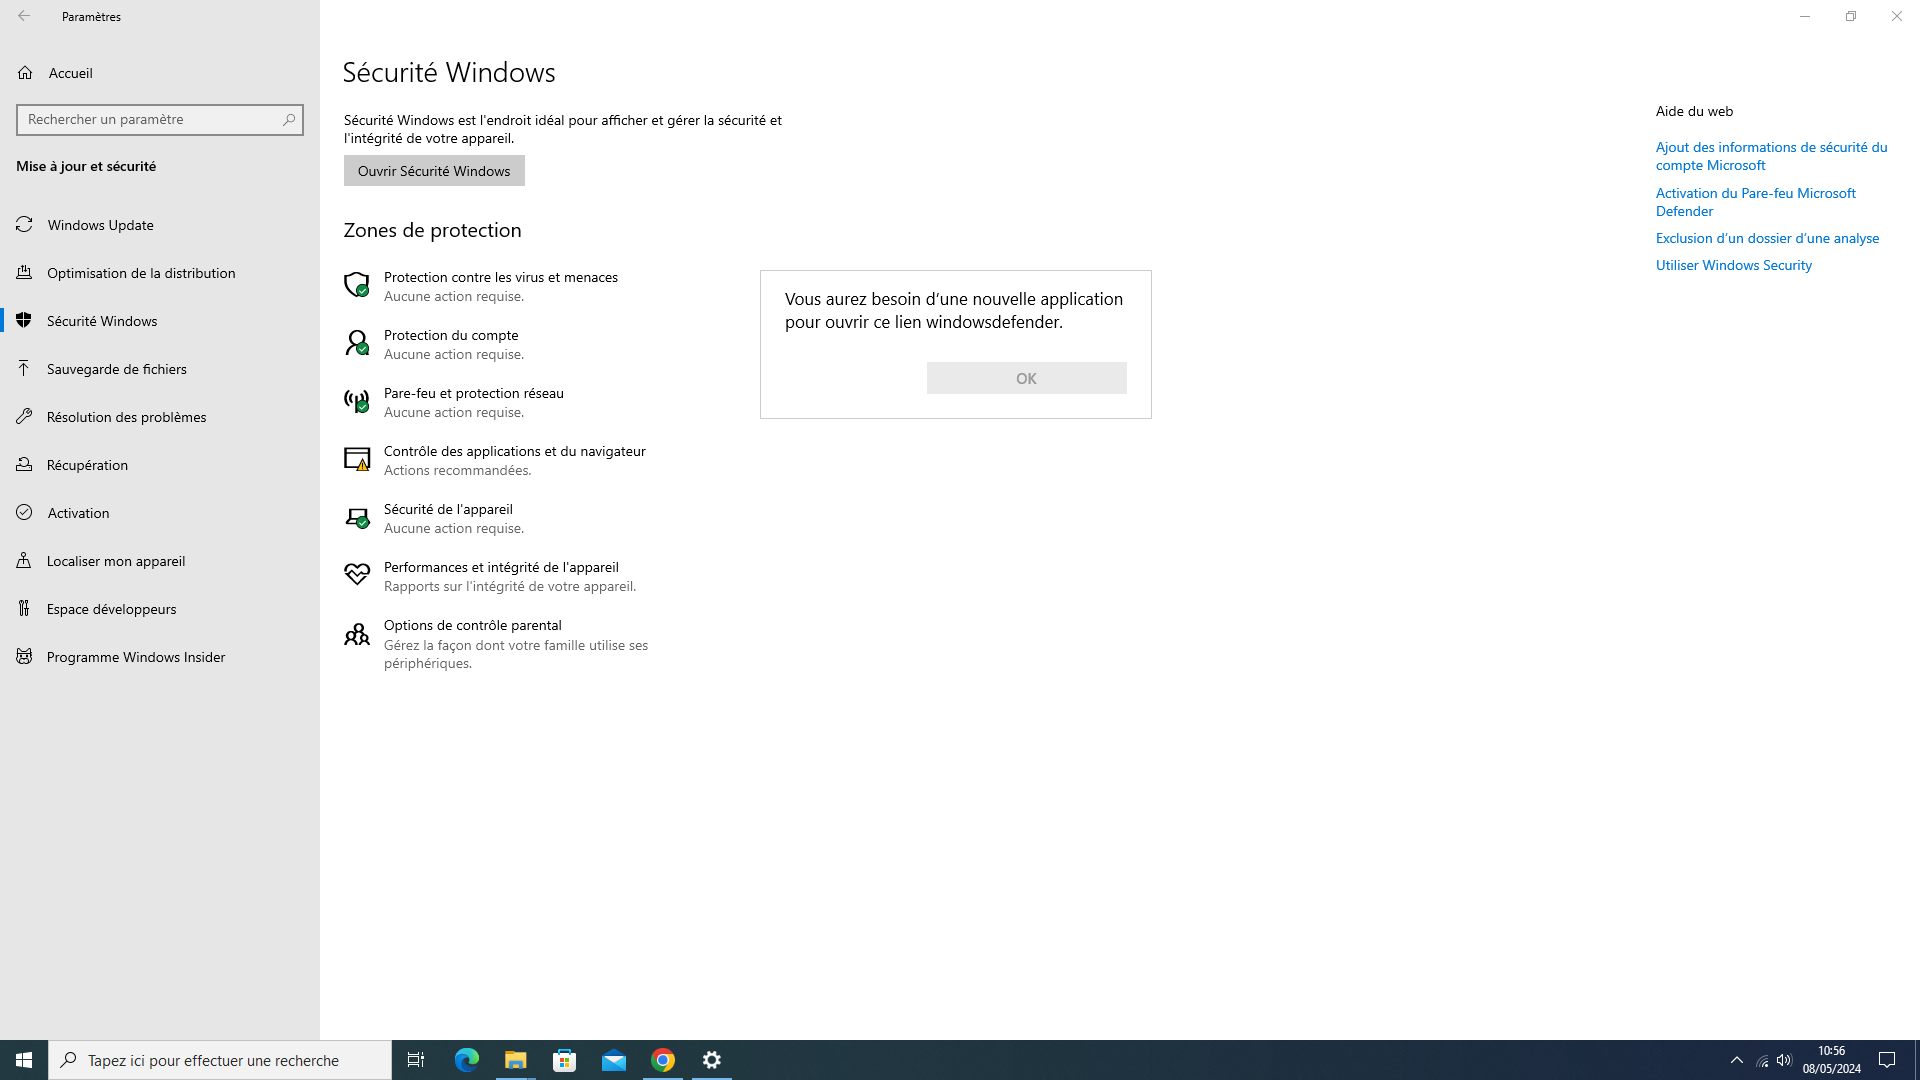Screen dimensions: 1920x1080
Task: Select Activation in the sidebar
Action: 160,513
